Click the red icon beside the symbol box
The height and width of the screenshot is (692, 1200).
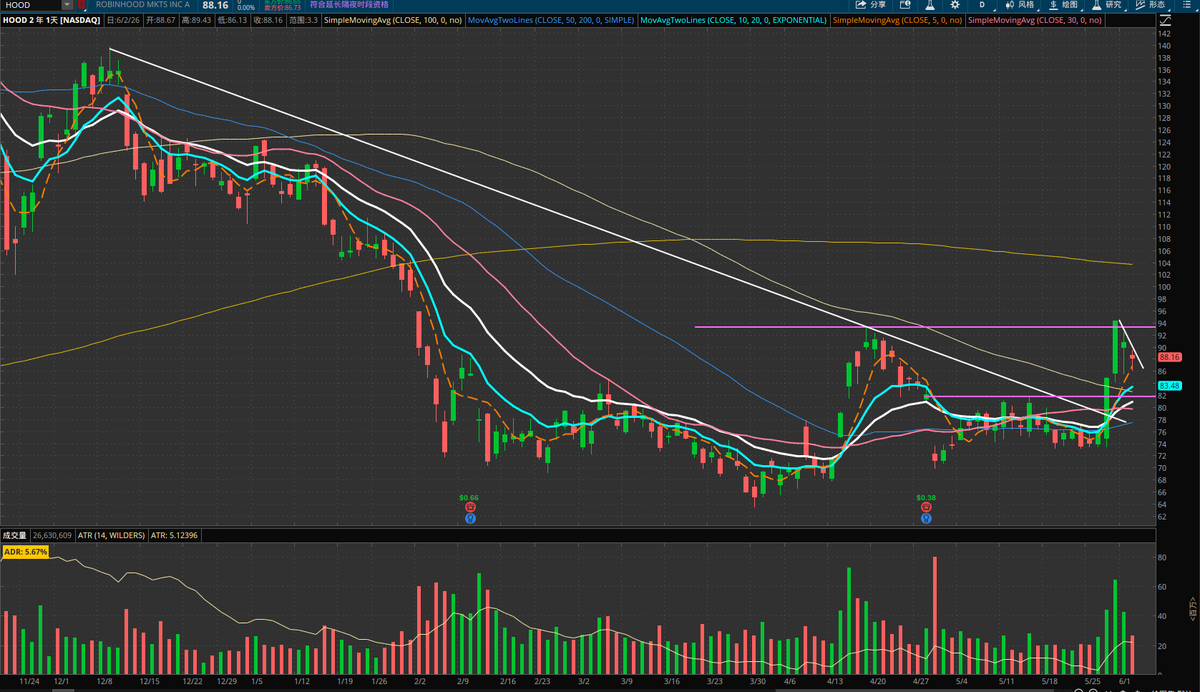point(81,6)
